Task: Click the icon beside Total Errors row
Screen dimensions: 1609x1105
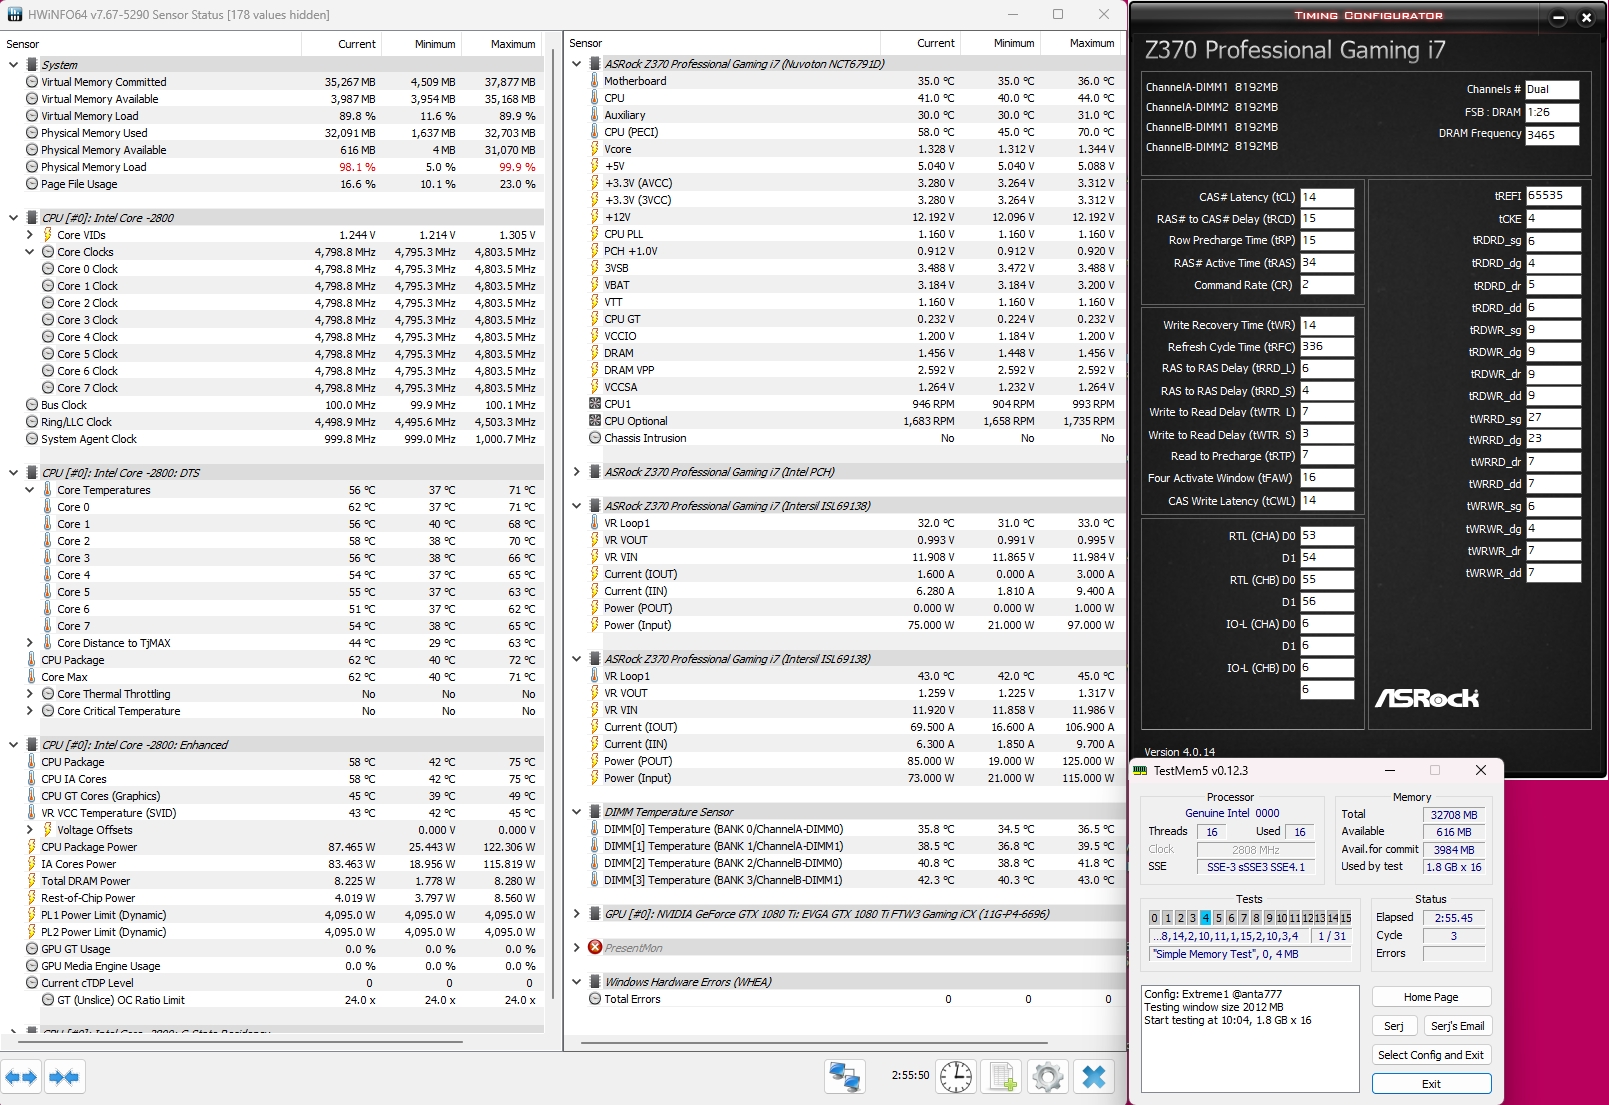Action: coord(595,999)
